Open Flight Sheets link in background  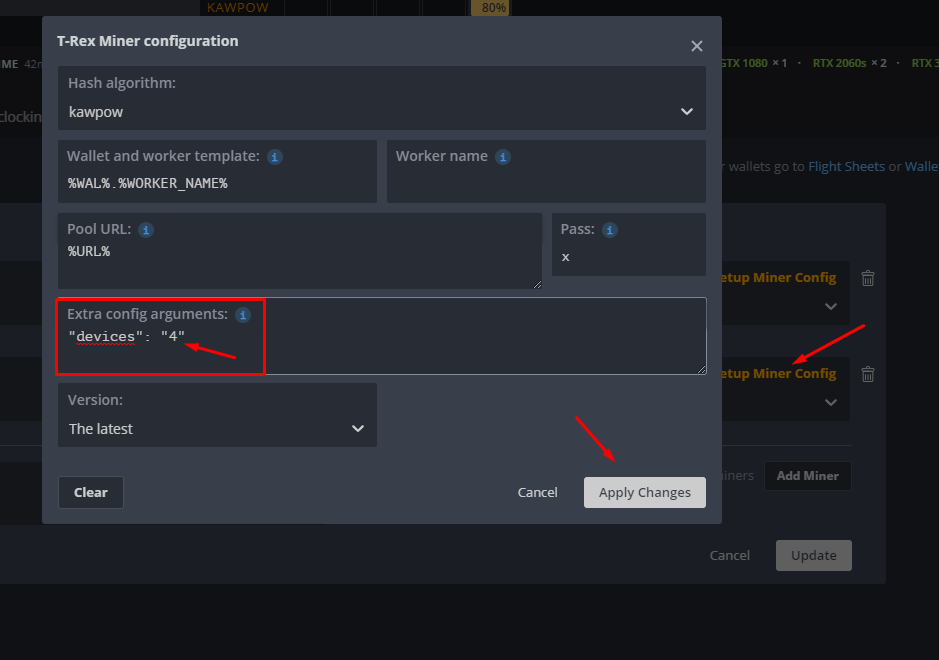pos(846,166)
